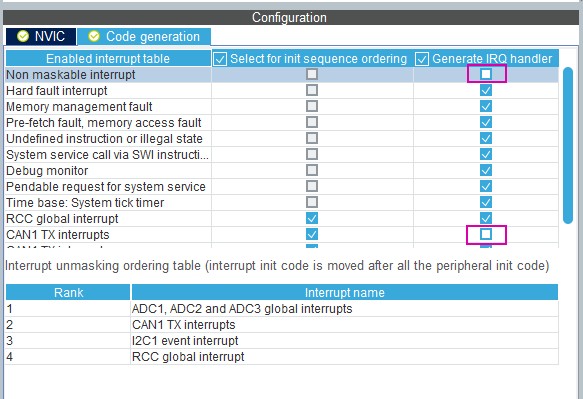Open the Code generation tab

(x=144, y=36)
